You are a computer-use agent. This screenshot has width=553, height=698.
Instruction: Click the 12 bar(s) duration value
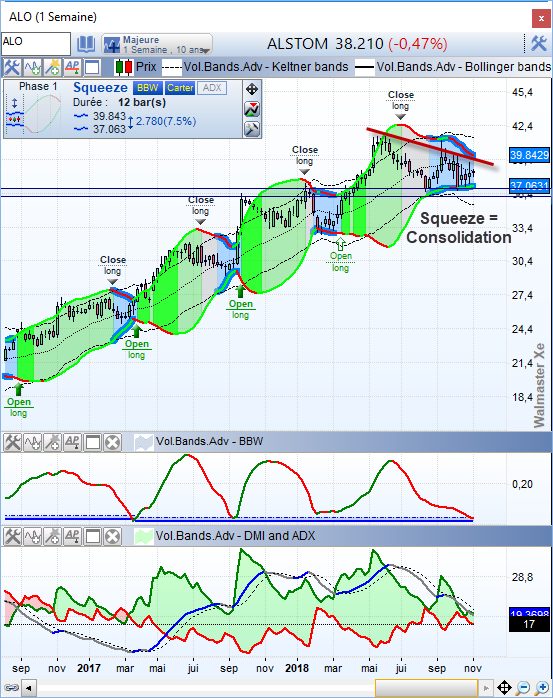142,102
